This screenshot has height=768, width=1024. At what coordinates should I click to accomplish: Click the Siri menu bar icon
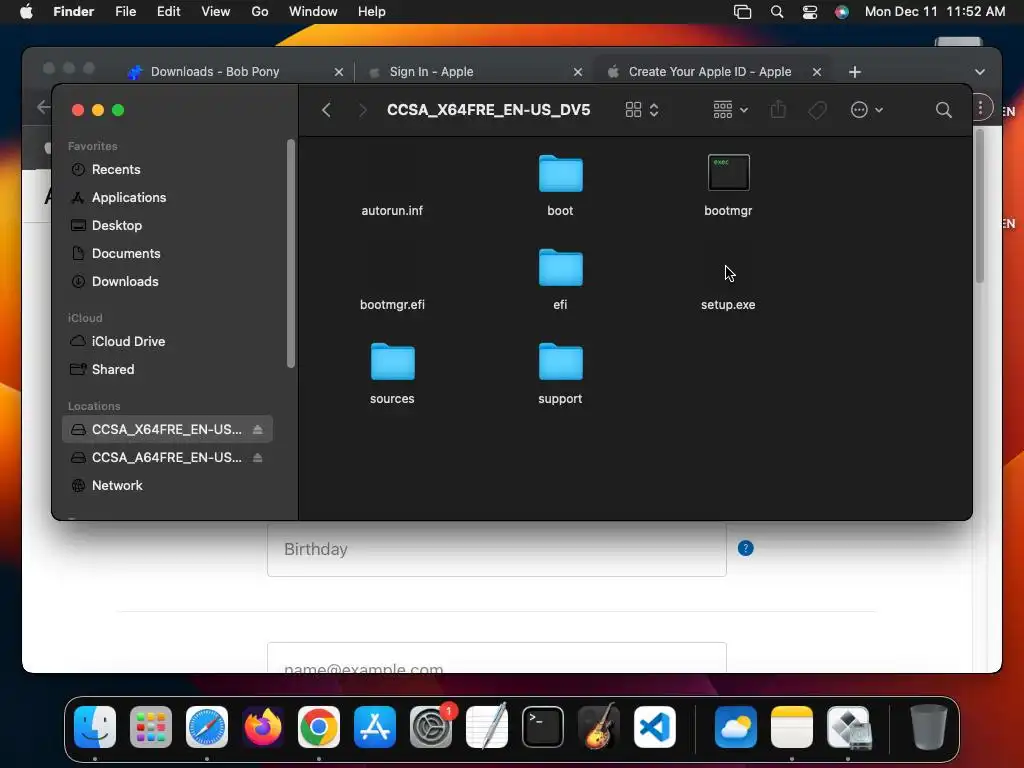[842, 12]
